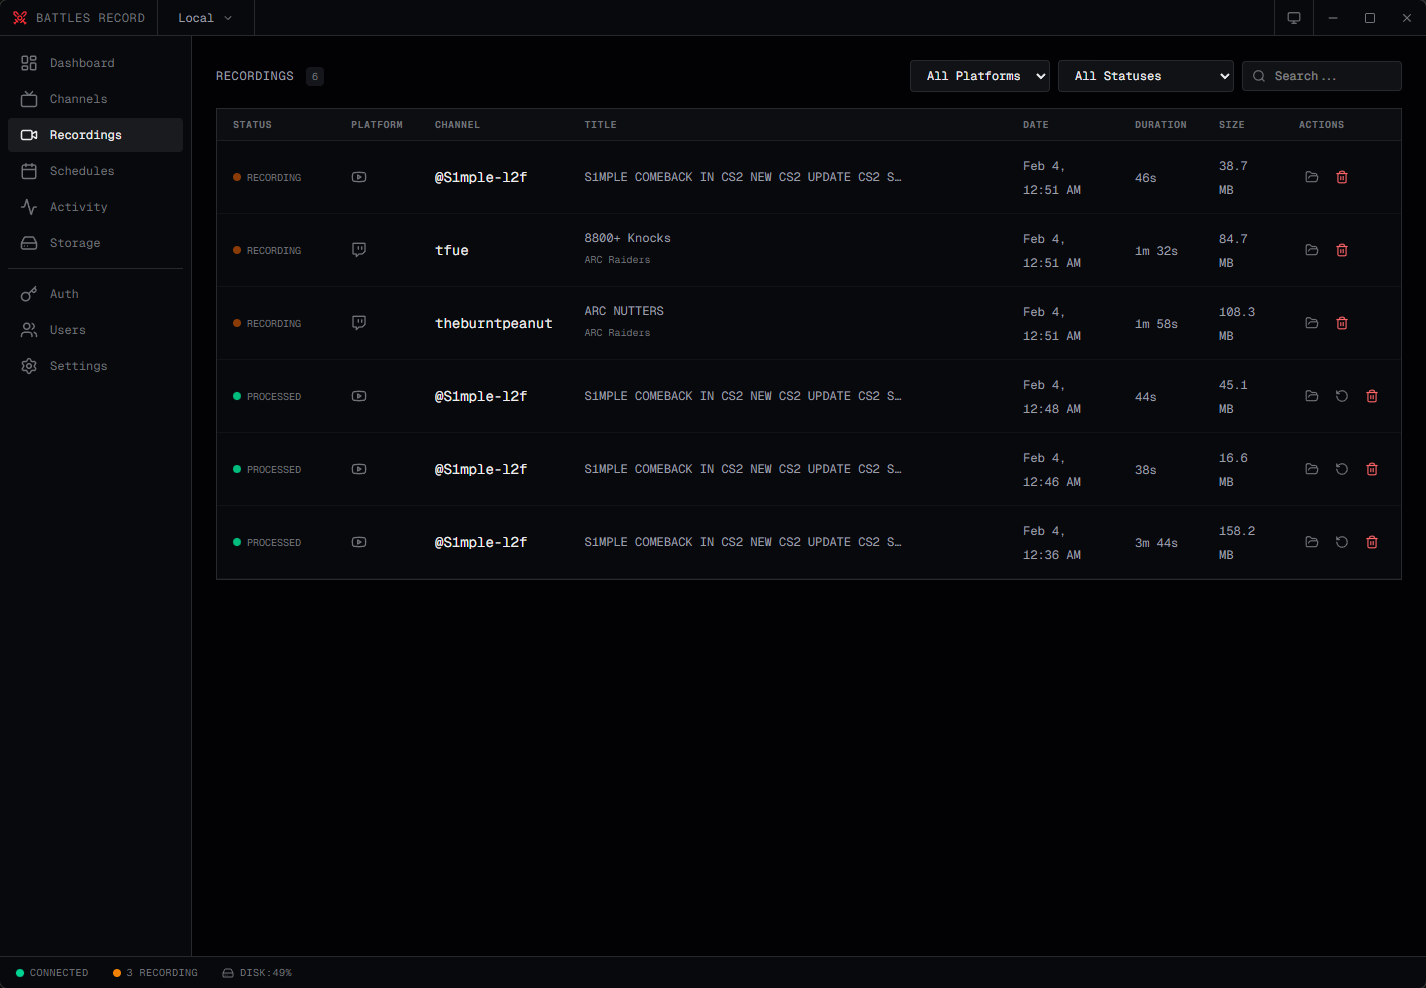Image resolution: width=1426 pixels, height=988 pixels.
Task: Open the folder for the 16.6 MB recording
Action: point(1311,469)
